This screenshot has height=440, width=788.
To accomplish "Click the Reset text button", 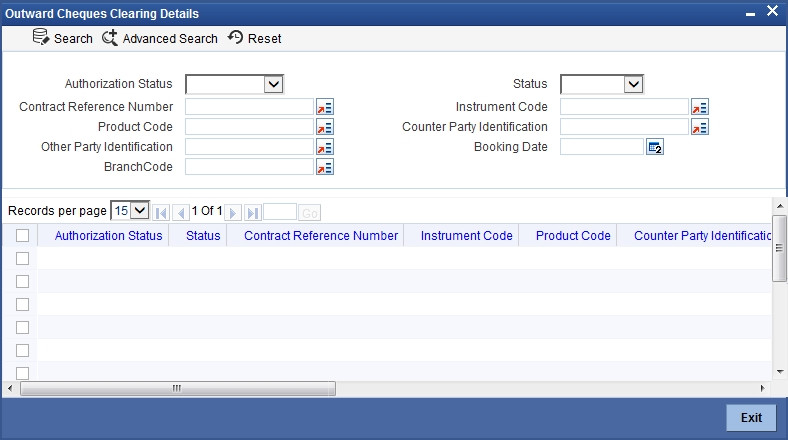I will click(x=264, y=39).
